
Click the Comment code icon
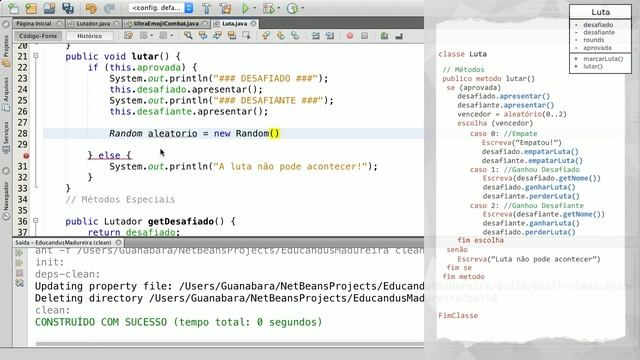pyautogui.click(x=384, y=36)
